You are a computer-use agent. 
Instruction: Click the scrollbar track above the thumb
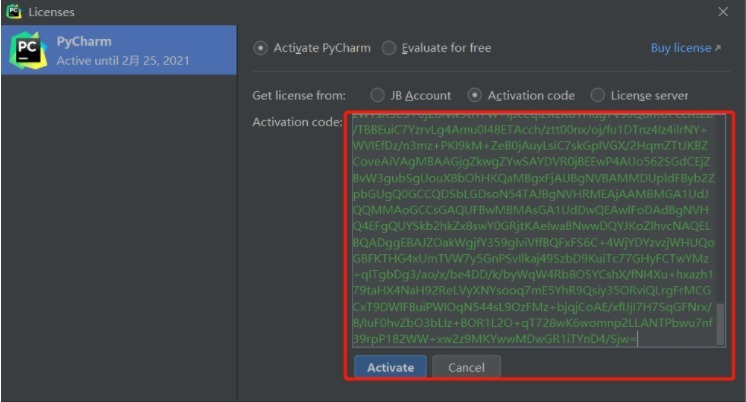pyautogui.click(x=720, y=200)
